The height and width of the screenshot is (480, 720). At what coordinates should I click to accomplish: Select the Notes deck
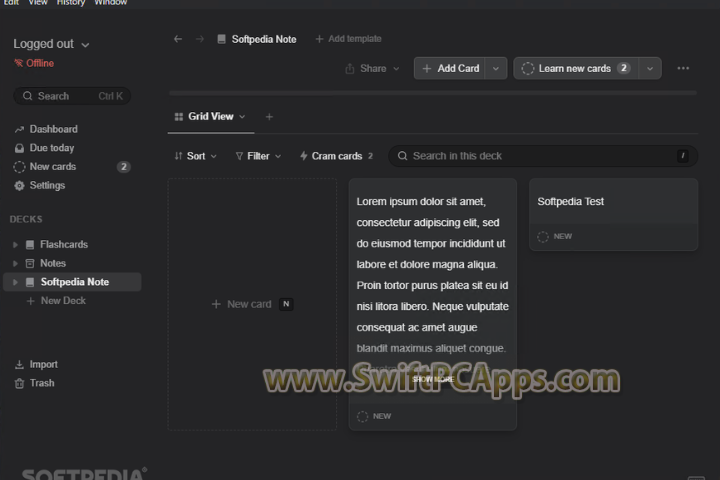[53, 264]
